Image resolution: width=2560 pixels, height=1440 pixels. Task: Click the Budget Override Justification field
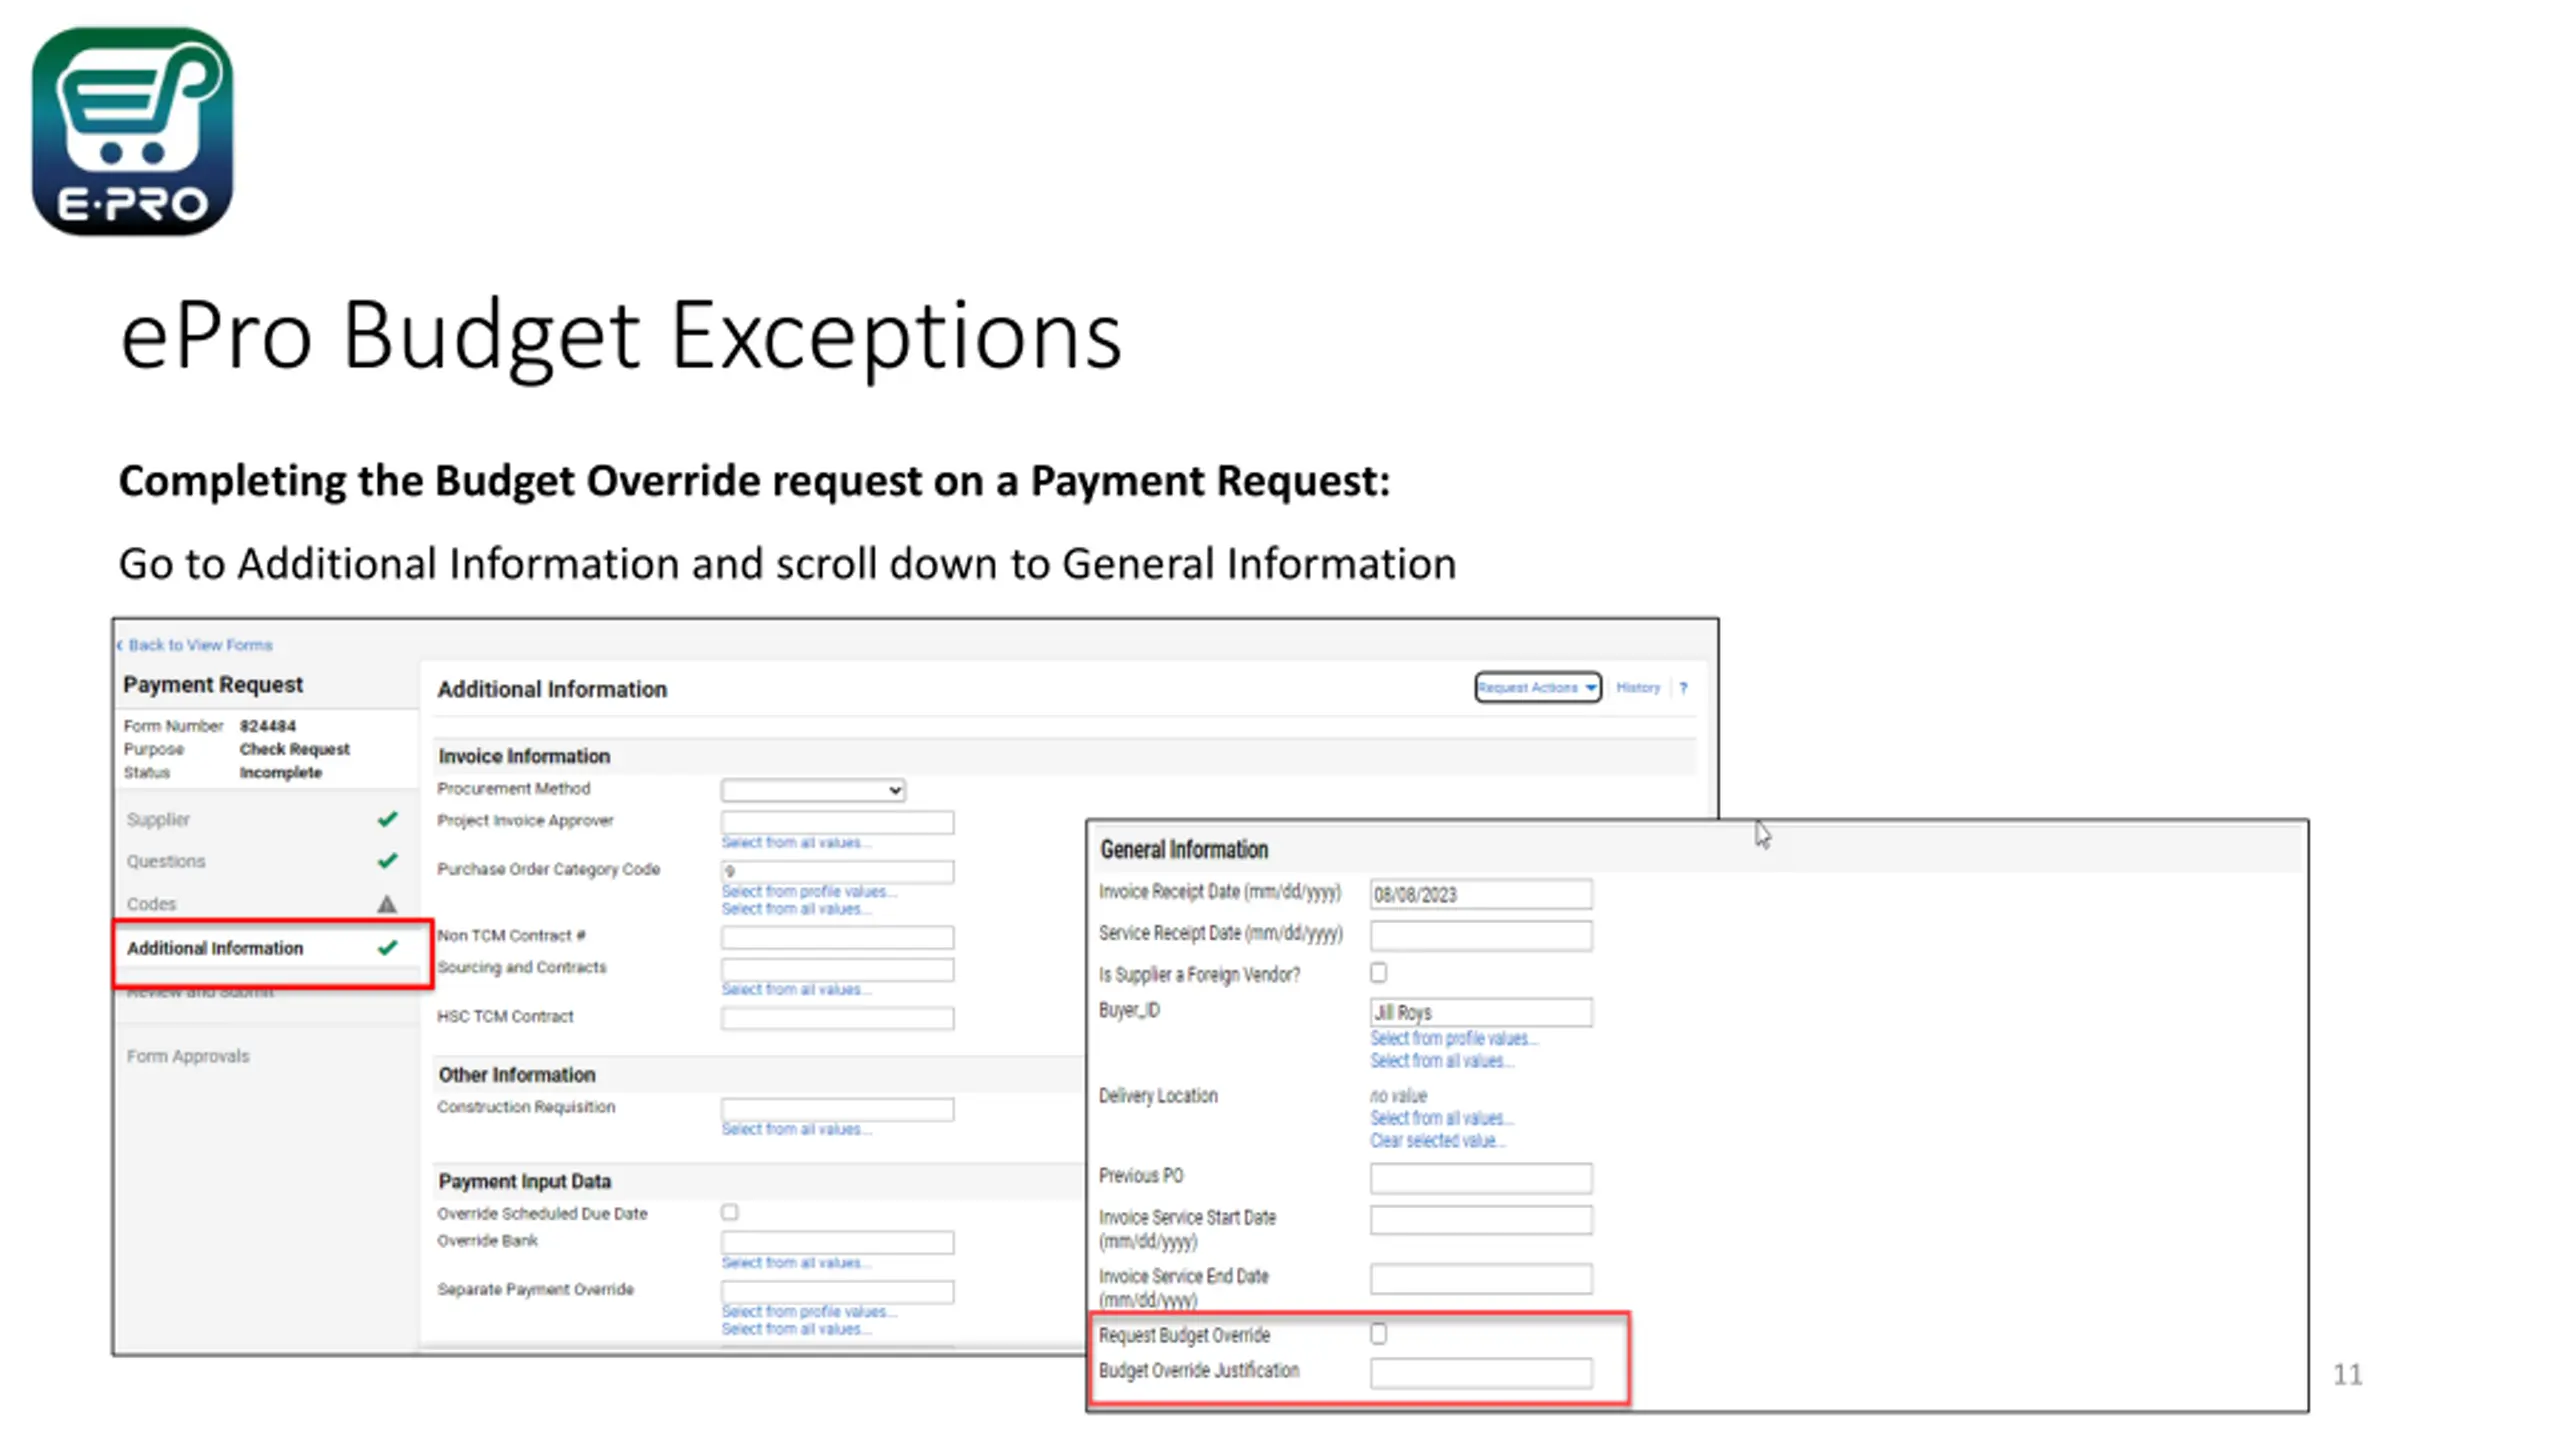coord(1481,1373)
